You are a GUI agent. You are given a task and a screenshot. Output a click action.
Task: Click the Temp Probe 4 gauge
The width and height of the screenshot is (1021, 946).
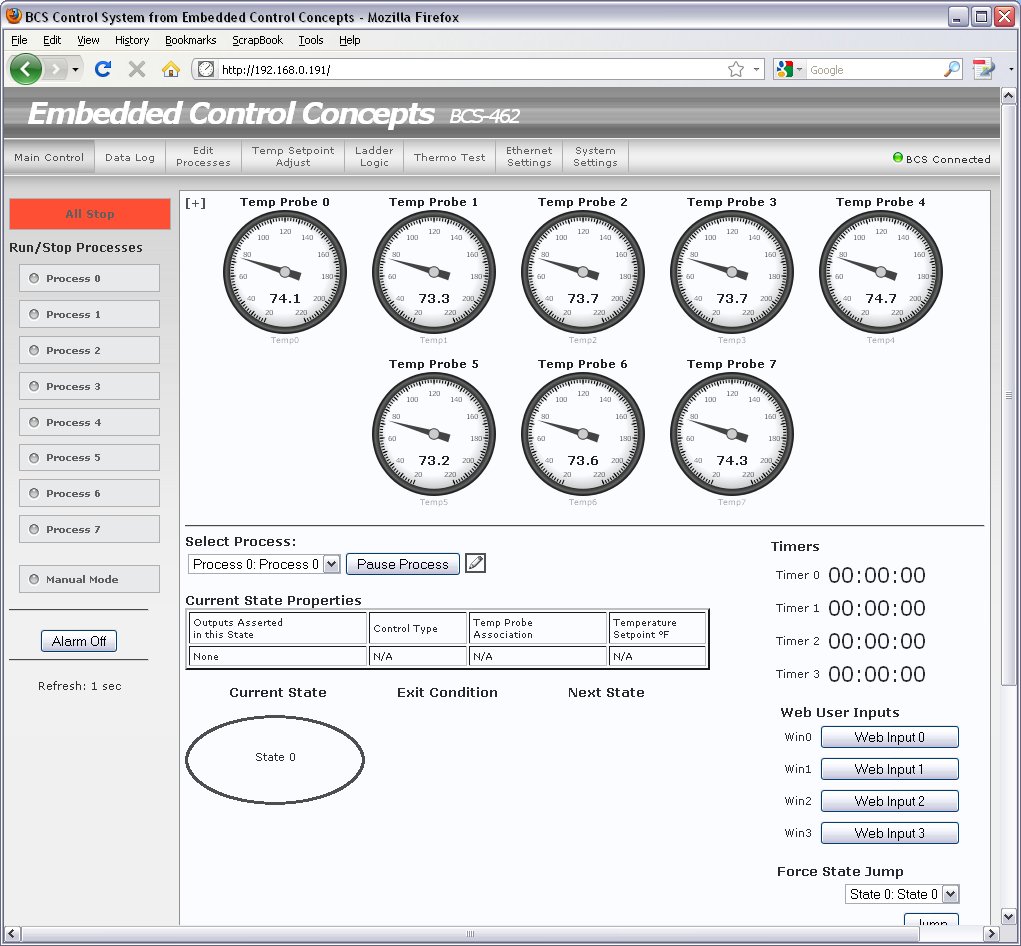[x=881, y=272]
